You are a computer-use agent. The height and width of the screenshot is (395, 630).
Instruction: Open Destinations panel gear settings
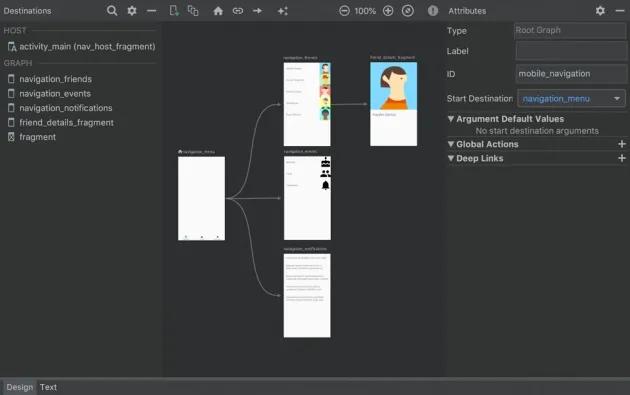(132, 11)
